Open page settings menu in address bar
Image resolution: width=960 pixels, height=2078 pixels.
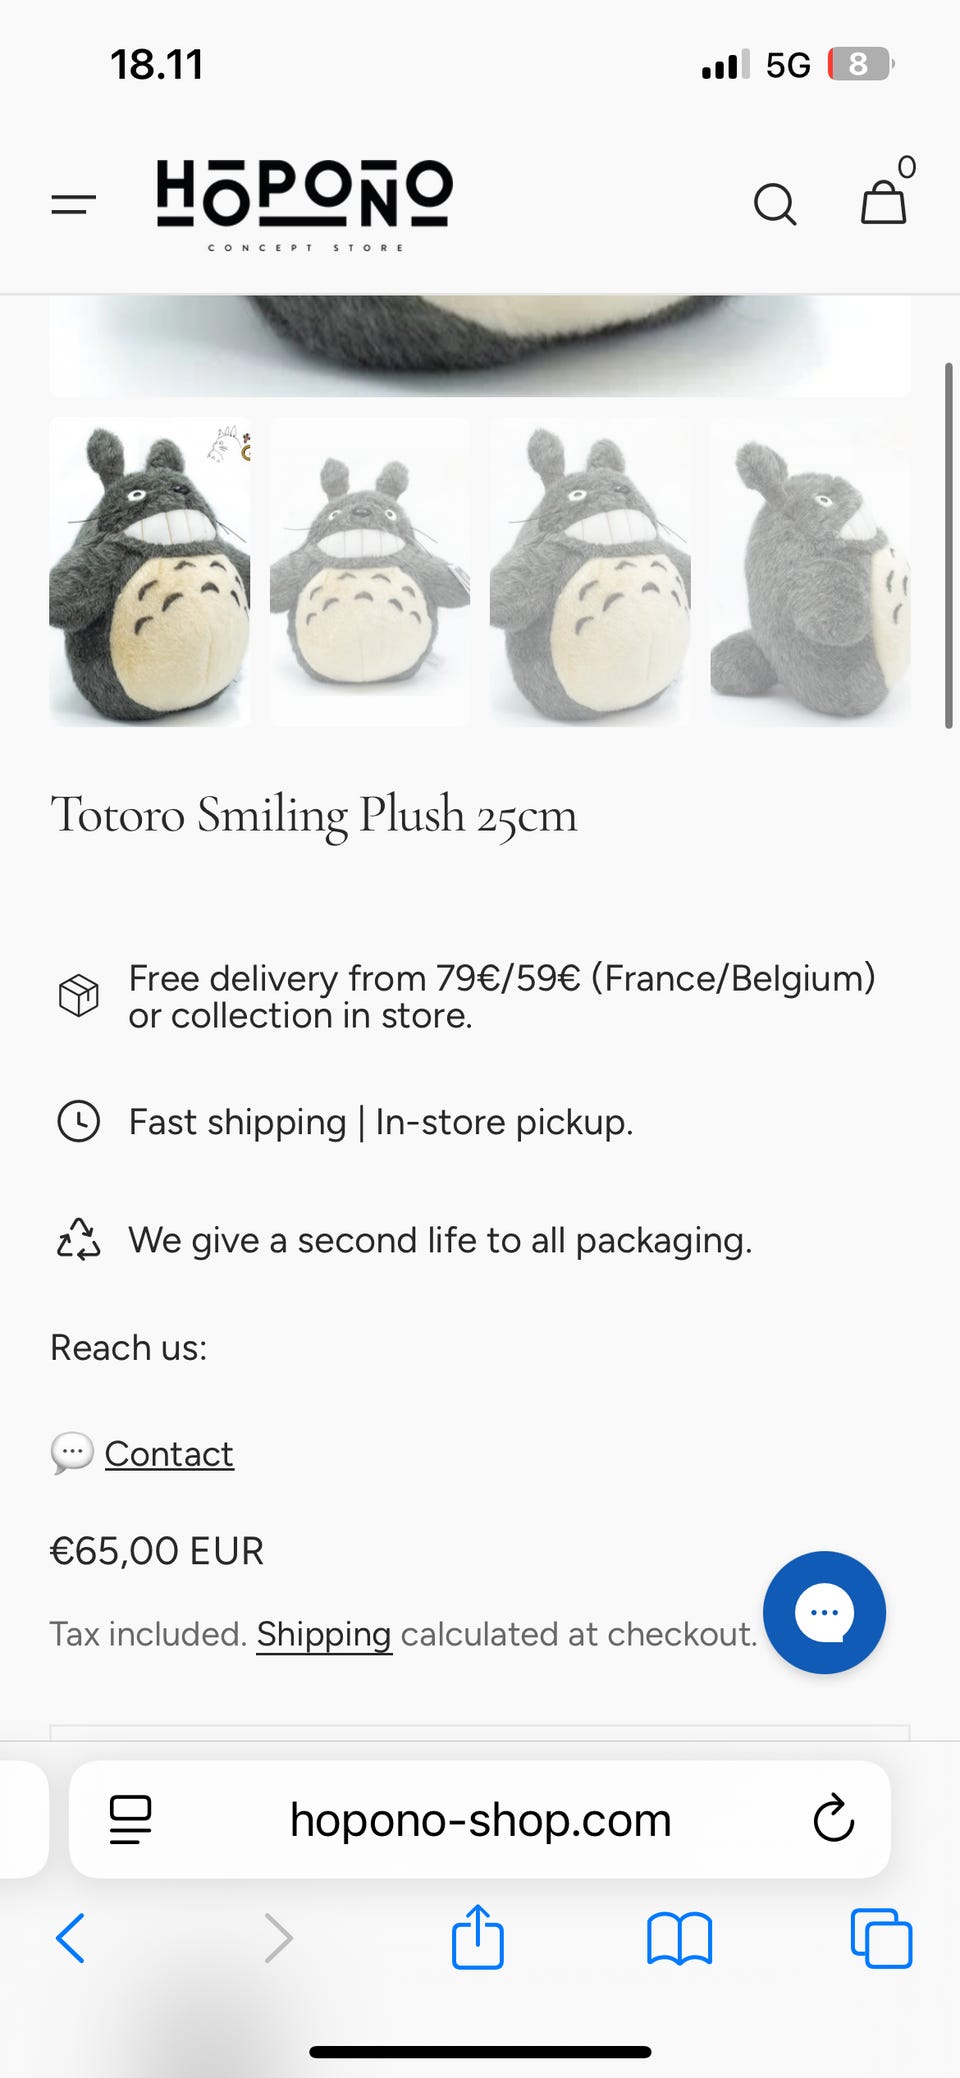click(130, 1819)
